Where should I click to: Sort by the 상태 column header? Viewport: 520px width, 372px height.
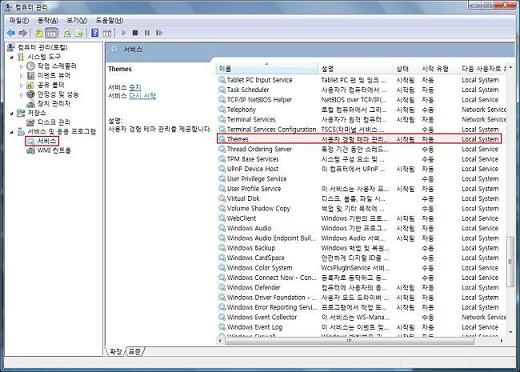point(406,69)
